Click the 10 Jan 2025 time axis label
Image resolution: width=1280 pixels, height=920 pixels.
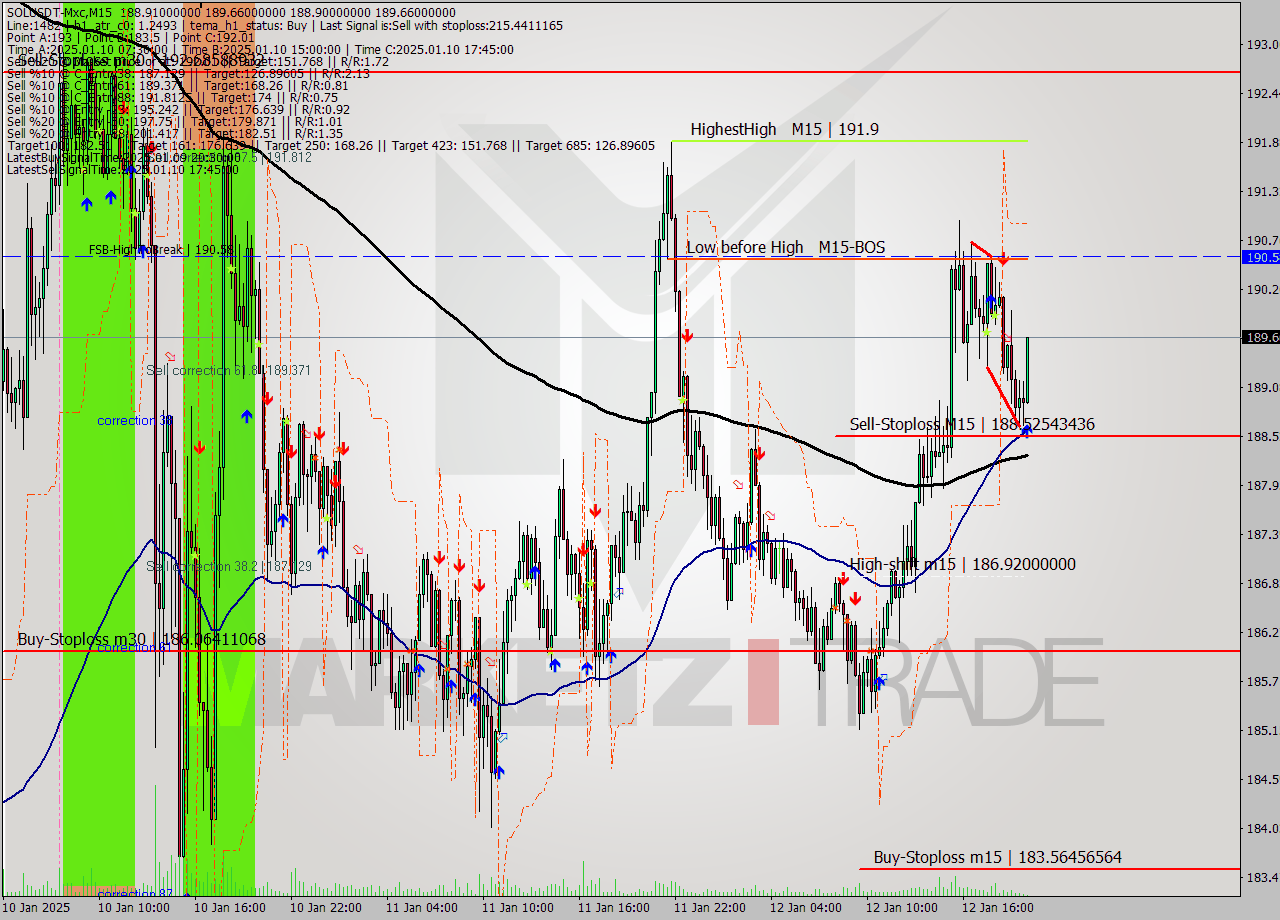37,908
